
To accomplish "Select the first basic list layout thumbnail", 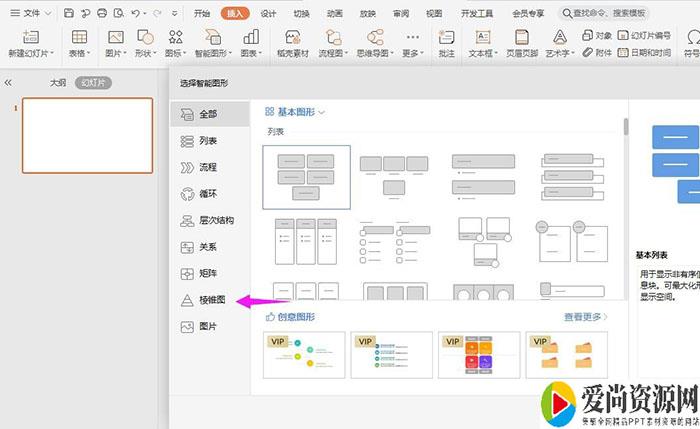I will tap(306, 176).
